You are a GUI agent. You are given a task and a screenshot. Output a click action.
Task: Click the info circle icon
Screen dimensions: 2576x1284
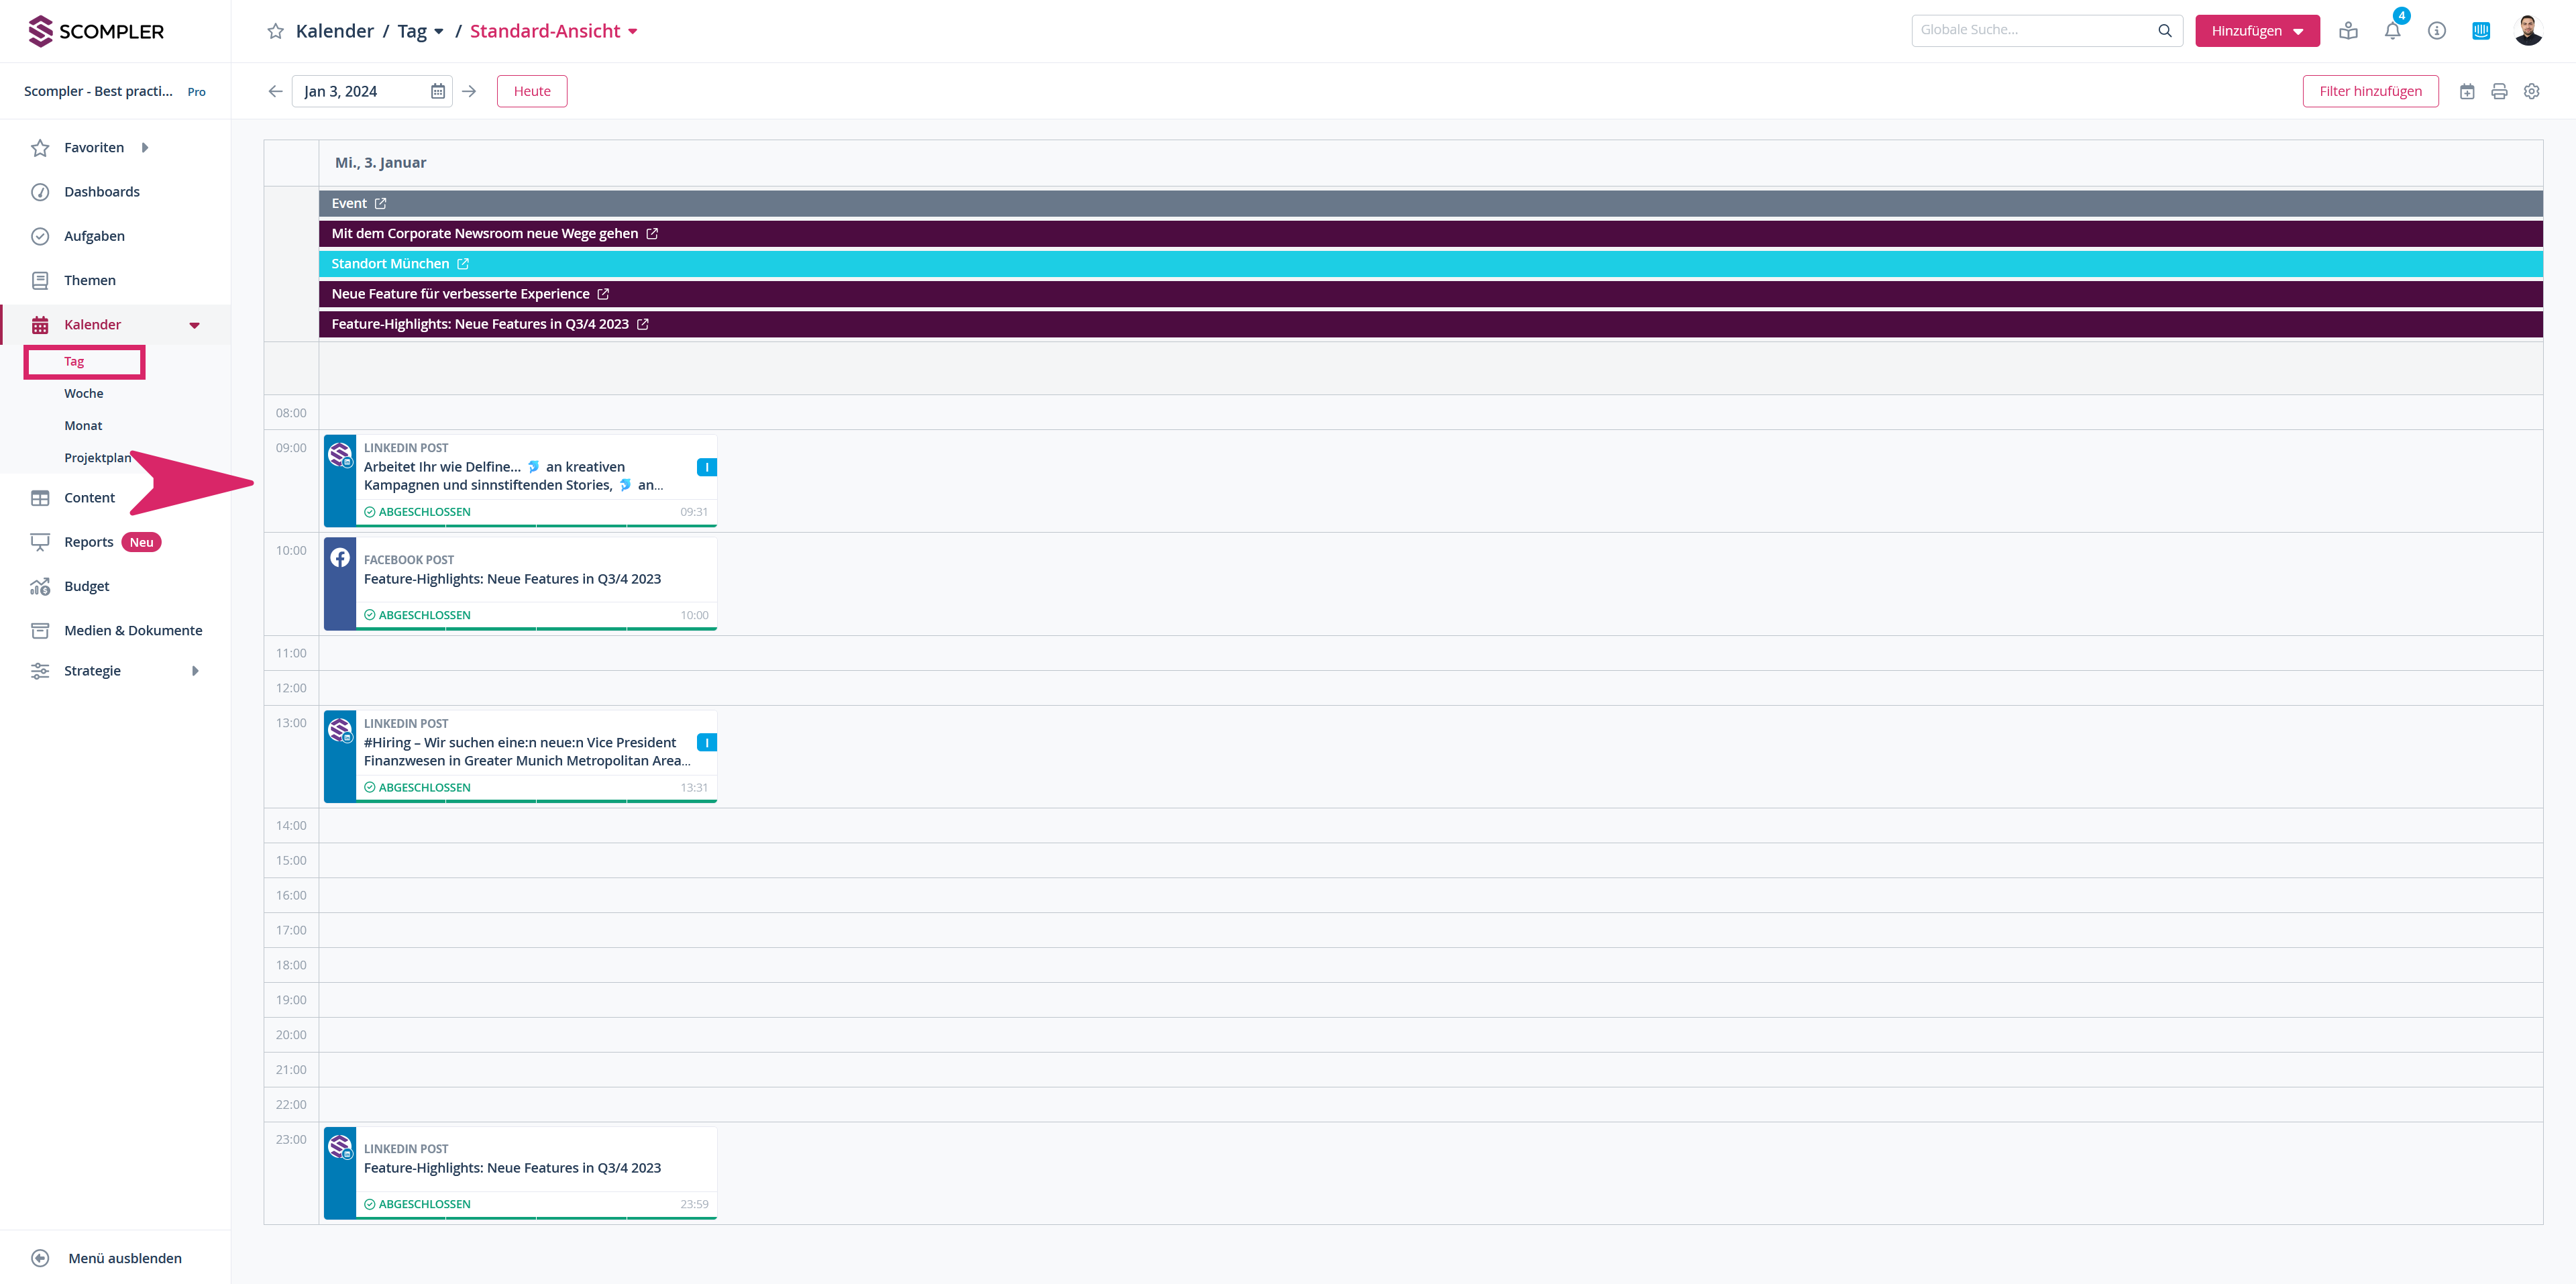pyautogui.click(x=2436, y=31)
